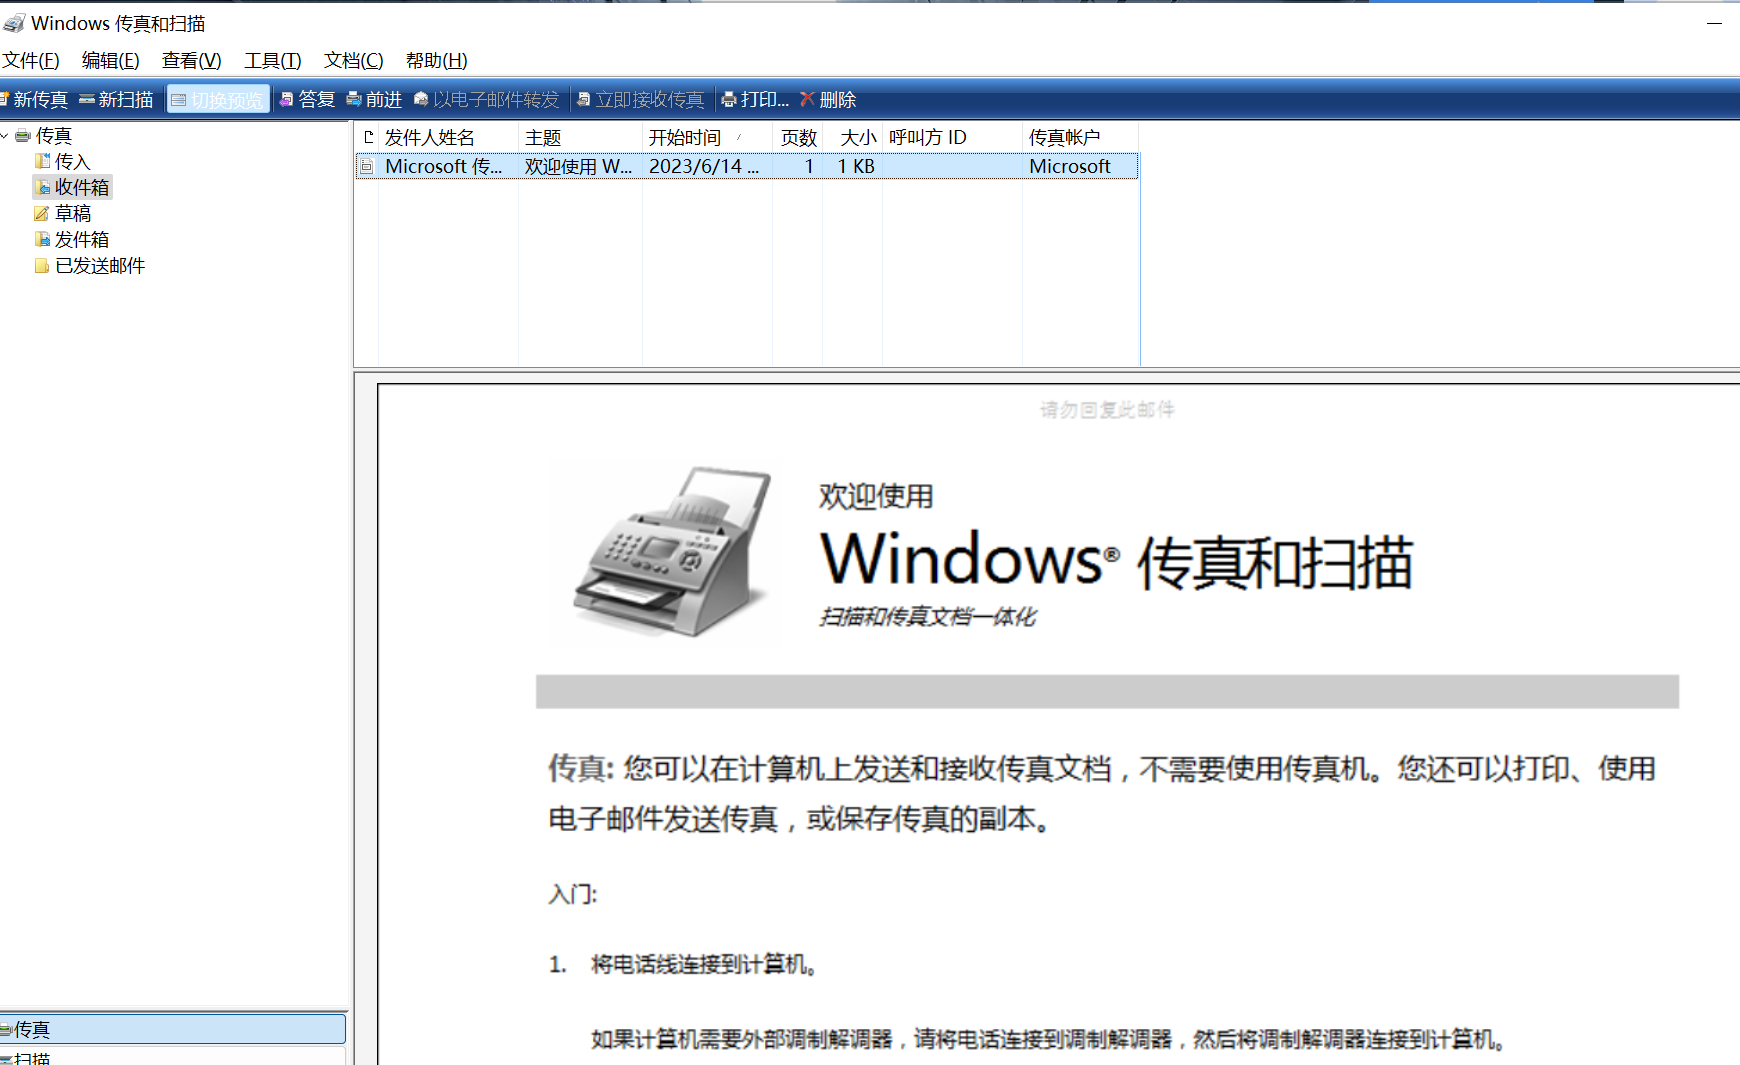
Task: Click the New Scan (新扫描) toolbar button
Action: (x=116, y=99)
